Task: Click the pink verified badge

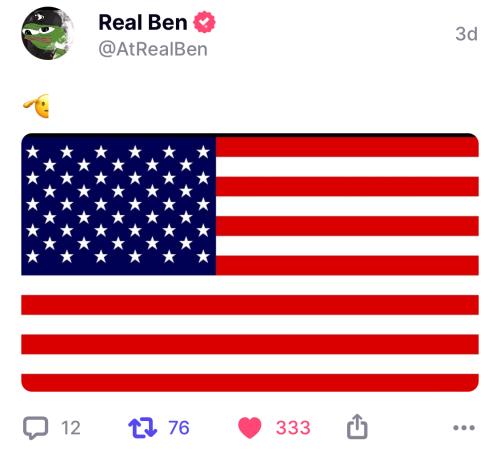Action: click(x=204, y=22)
